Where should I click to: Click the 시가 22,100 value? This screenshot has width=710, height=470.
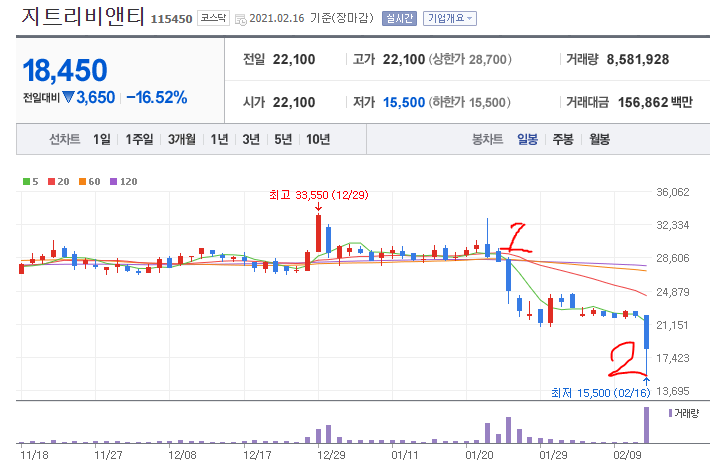(293, 102)
